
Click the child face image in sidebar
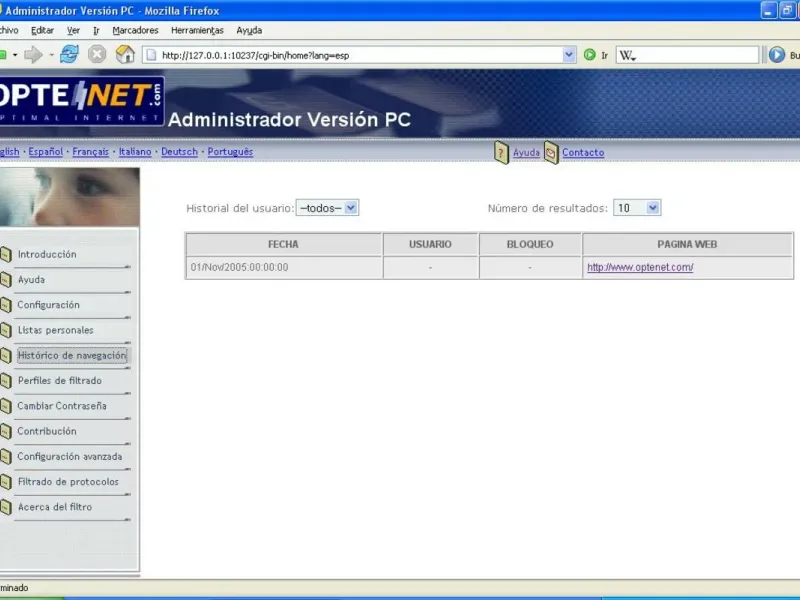[x=69, y=197]
